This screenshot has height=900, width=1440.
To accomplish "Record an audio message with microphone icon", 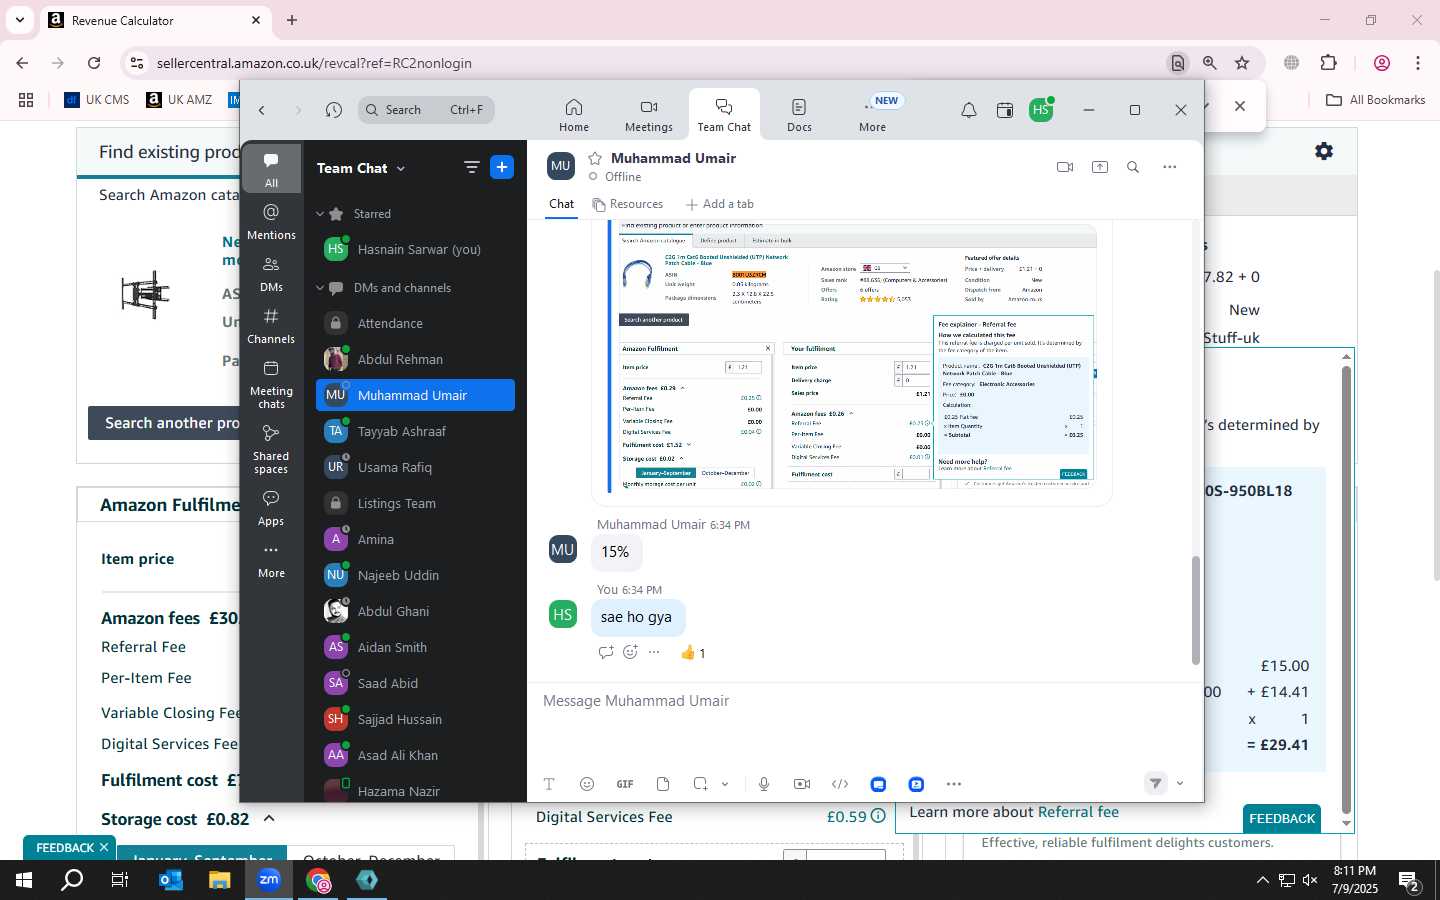I will coord(764,784).
